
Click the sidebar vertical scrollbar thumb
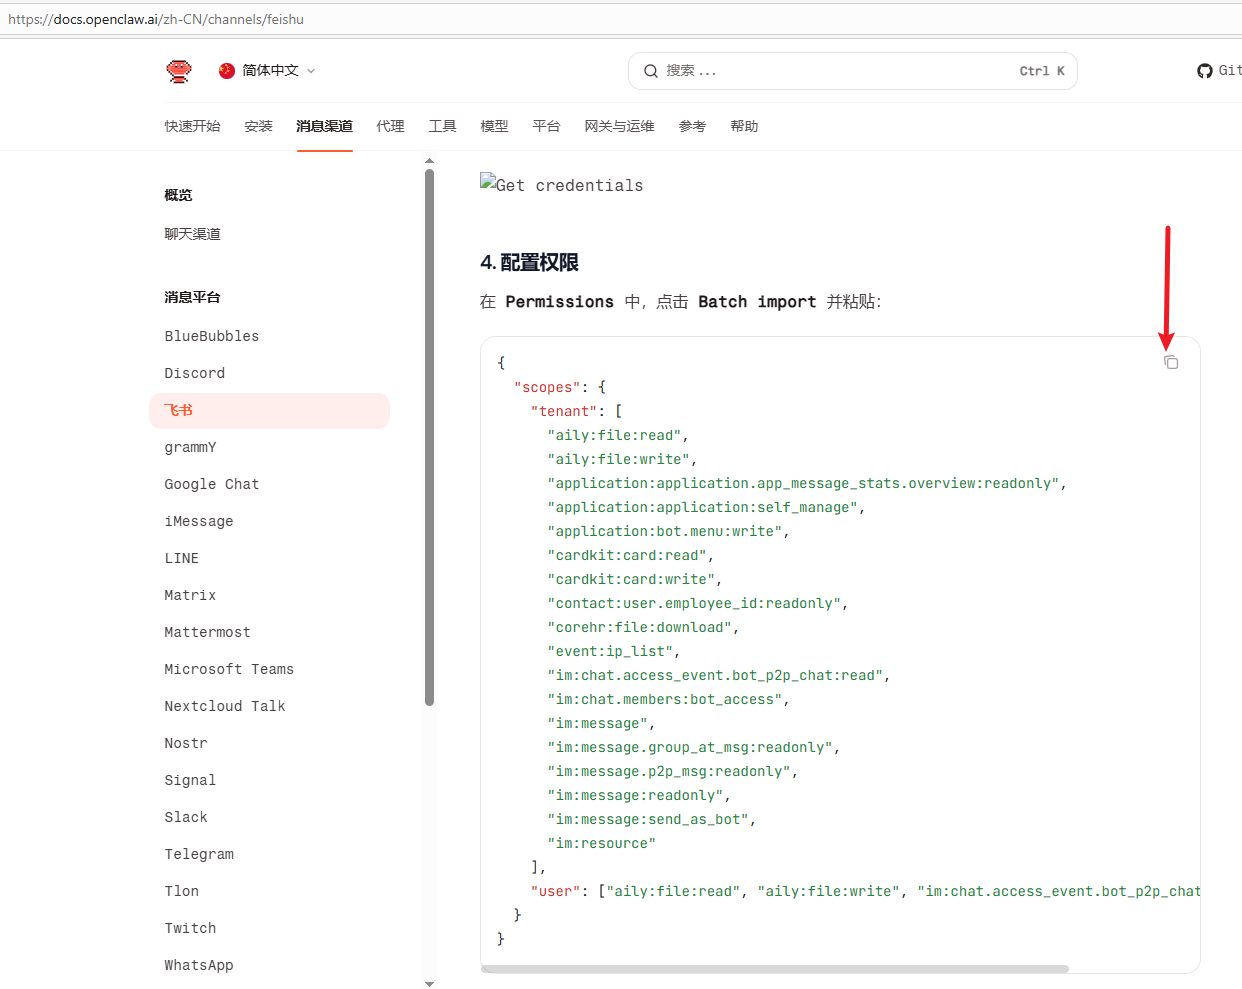[429, 438]
